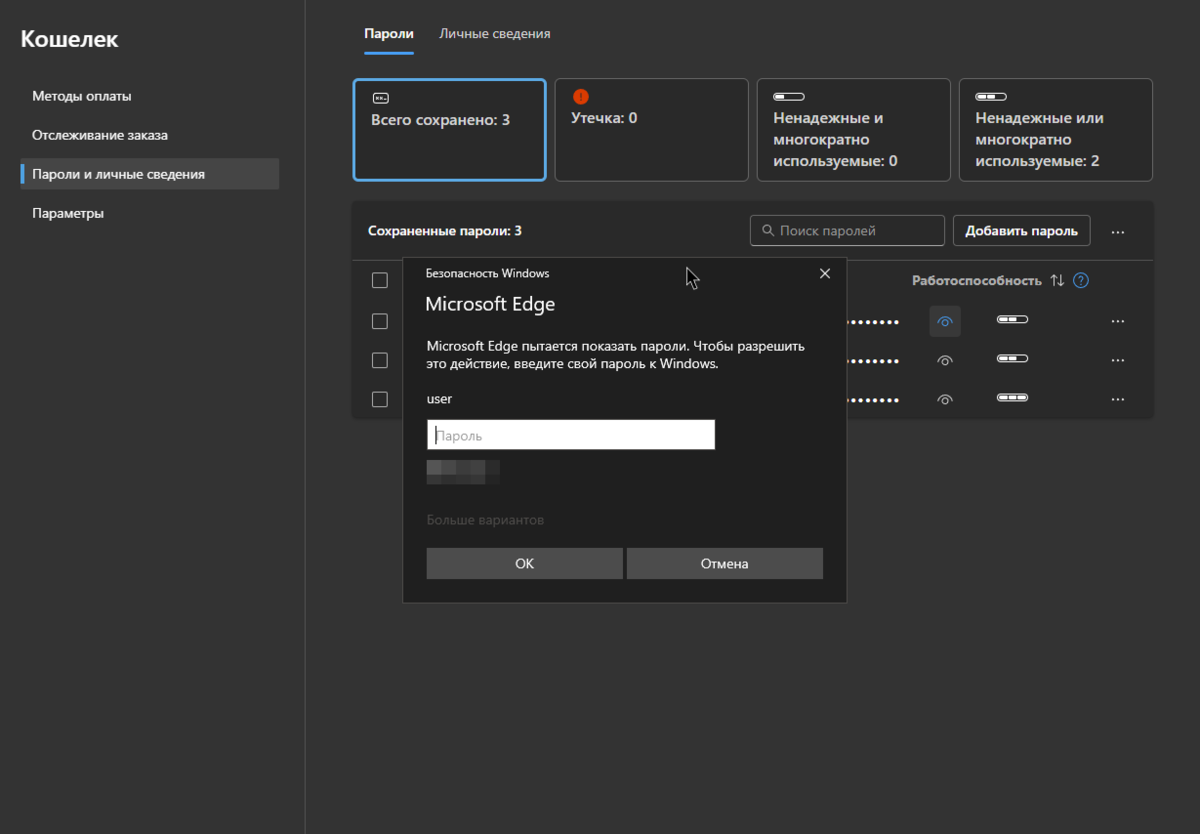This screenshot has height=834, width=1200.
Task: Click first row's password health indicator
Action: click(x=1012, y=320)
